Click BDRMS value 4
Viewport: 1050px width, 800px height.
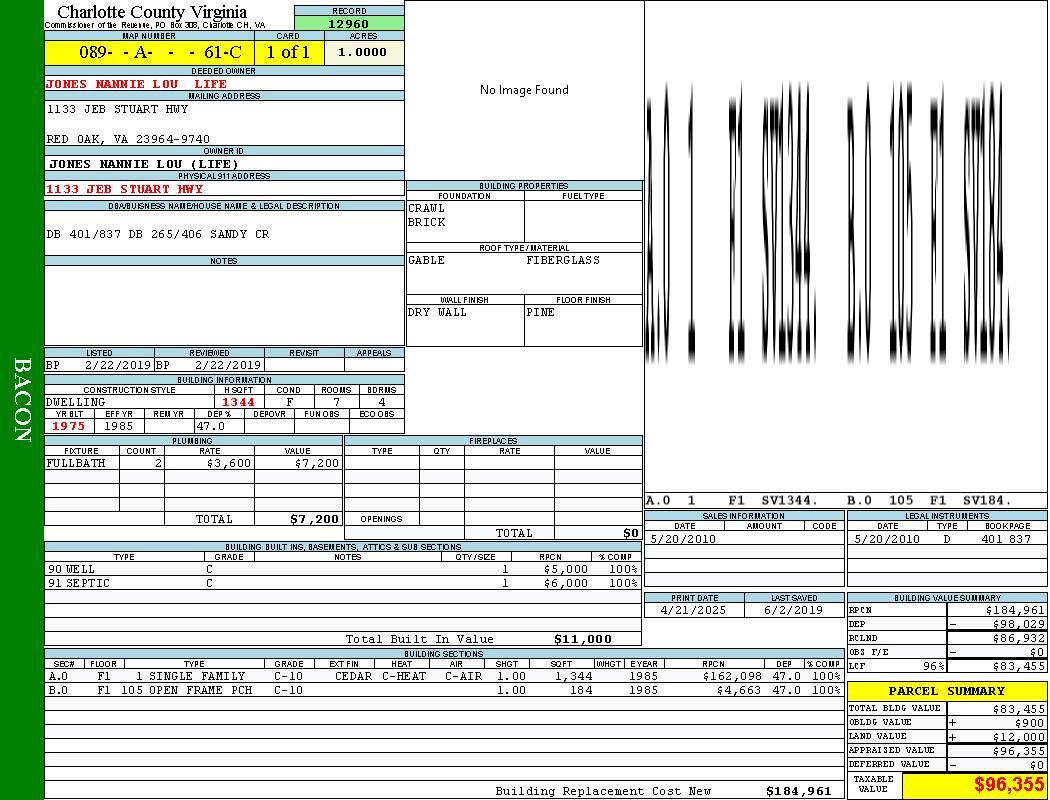click(x=382, y=402)
